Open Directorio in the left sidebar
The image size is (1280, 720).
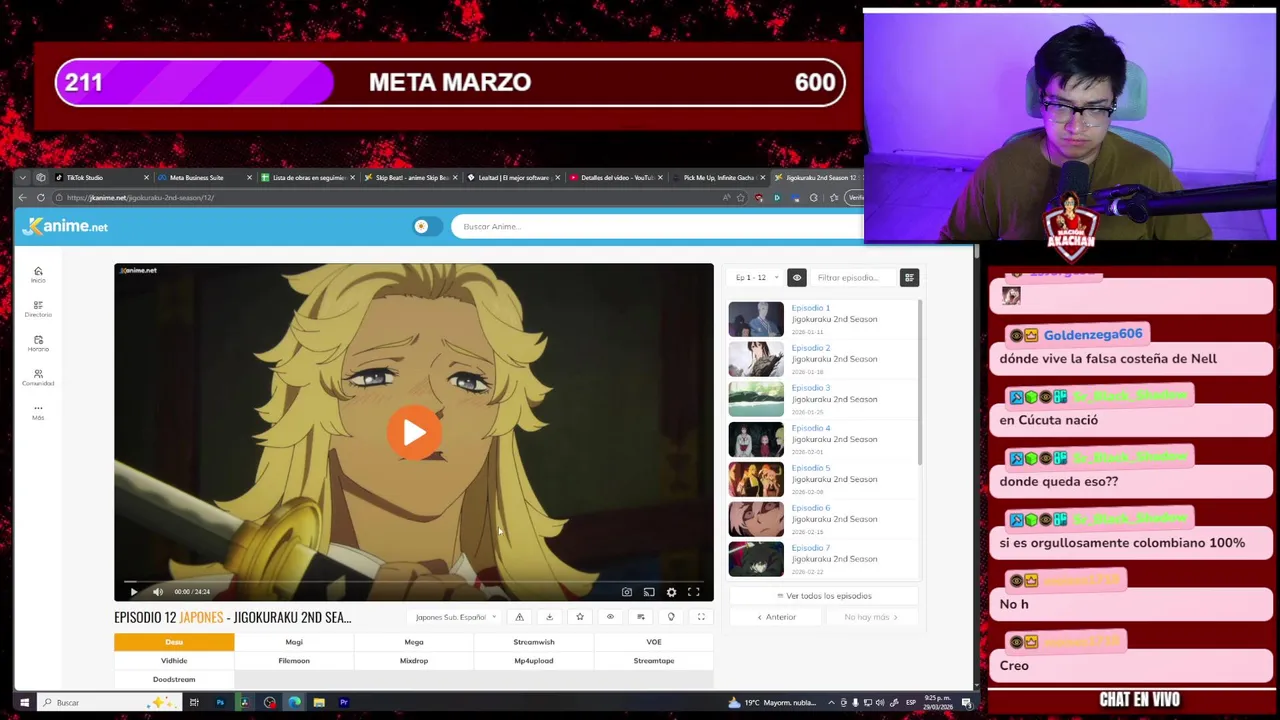38,309
